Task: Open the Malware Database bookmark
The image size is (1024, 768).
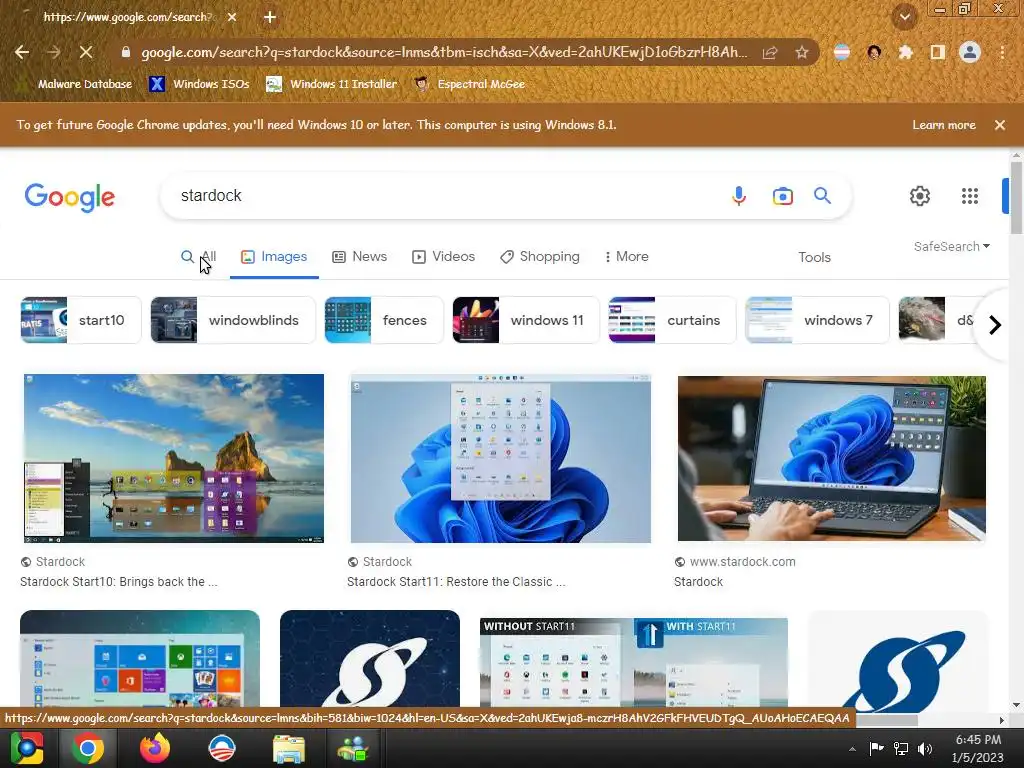Action: tap(76, 84)
